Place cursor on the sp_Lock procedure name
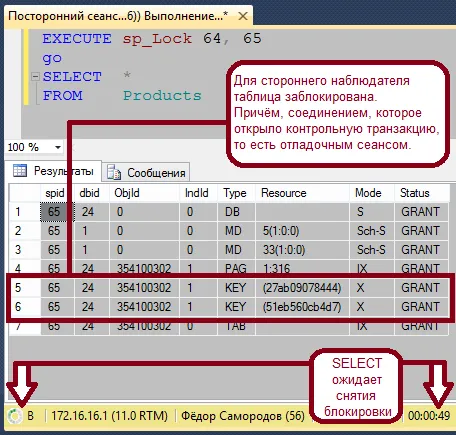456x435 pixels. 157,39
